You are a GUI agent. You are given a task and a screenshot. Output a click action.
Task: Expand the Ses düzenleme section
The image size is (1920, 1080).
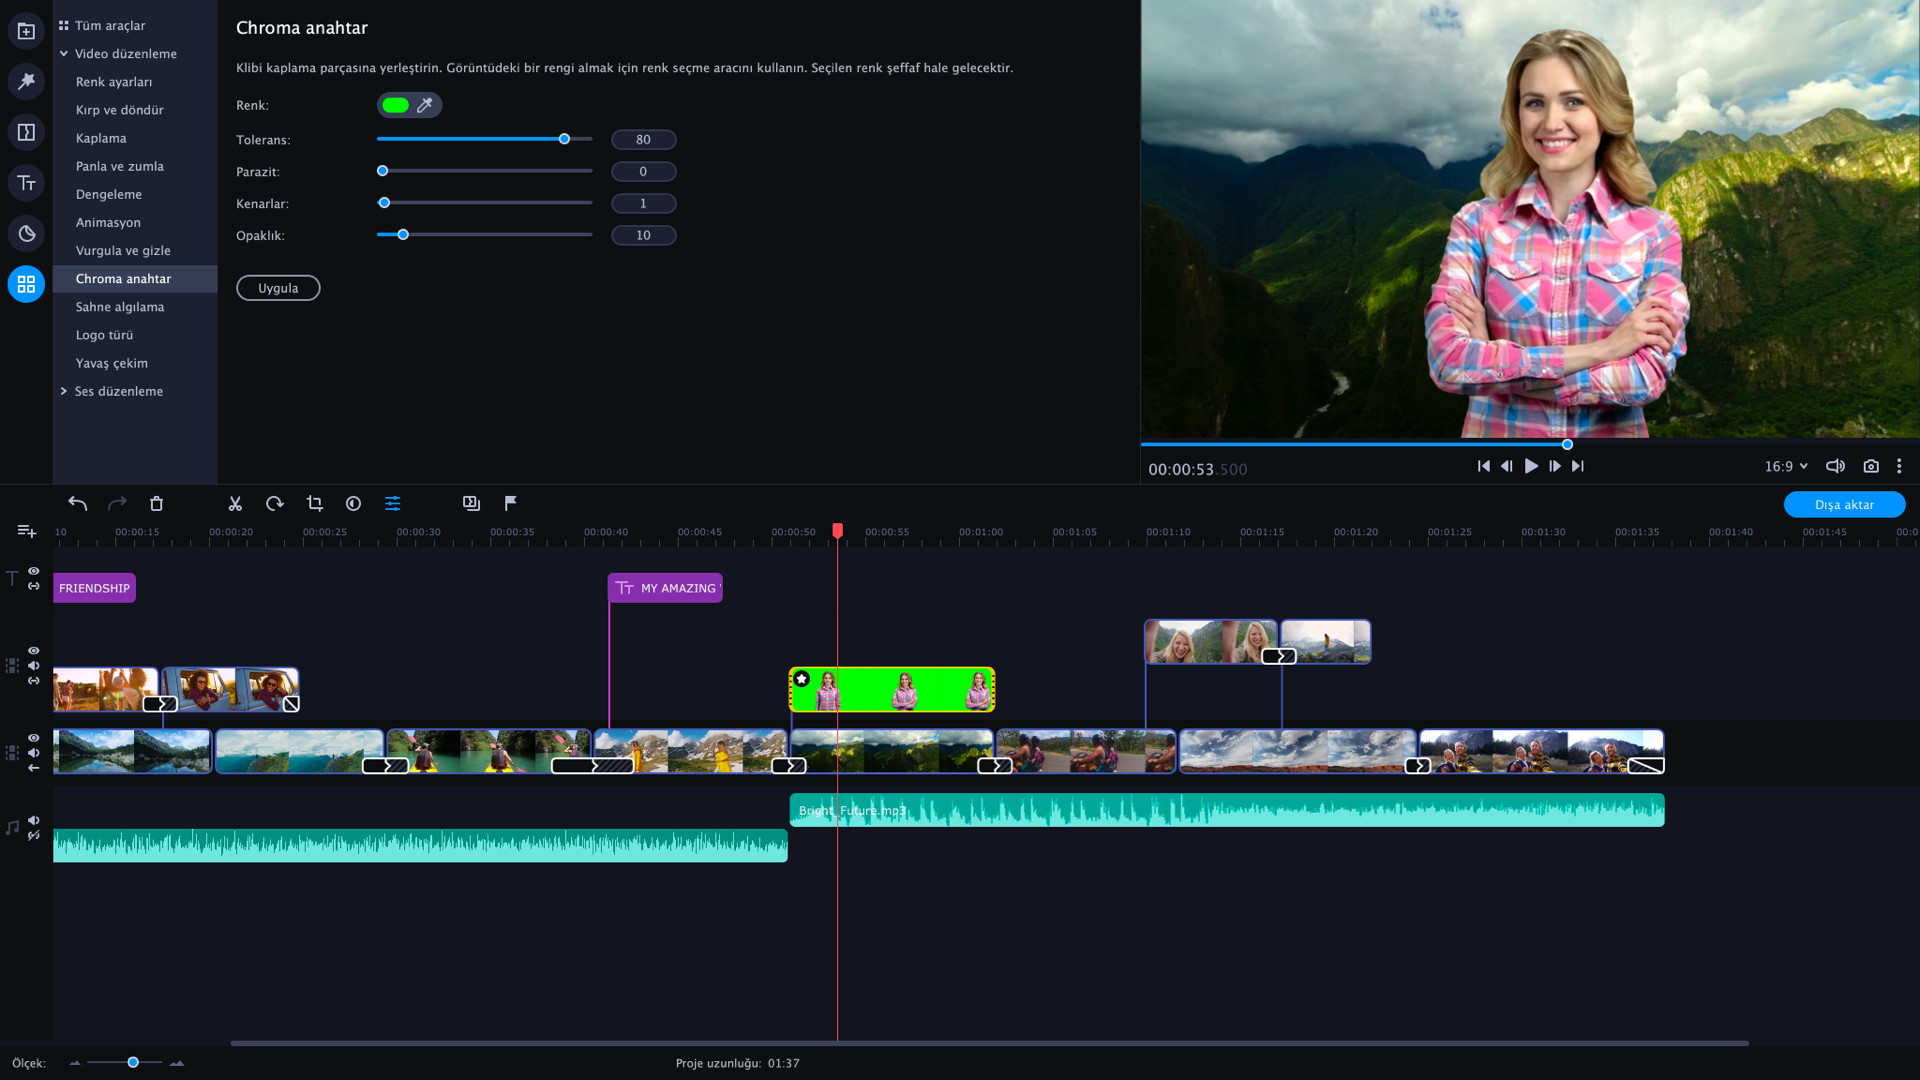(x=64, y=391)
